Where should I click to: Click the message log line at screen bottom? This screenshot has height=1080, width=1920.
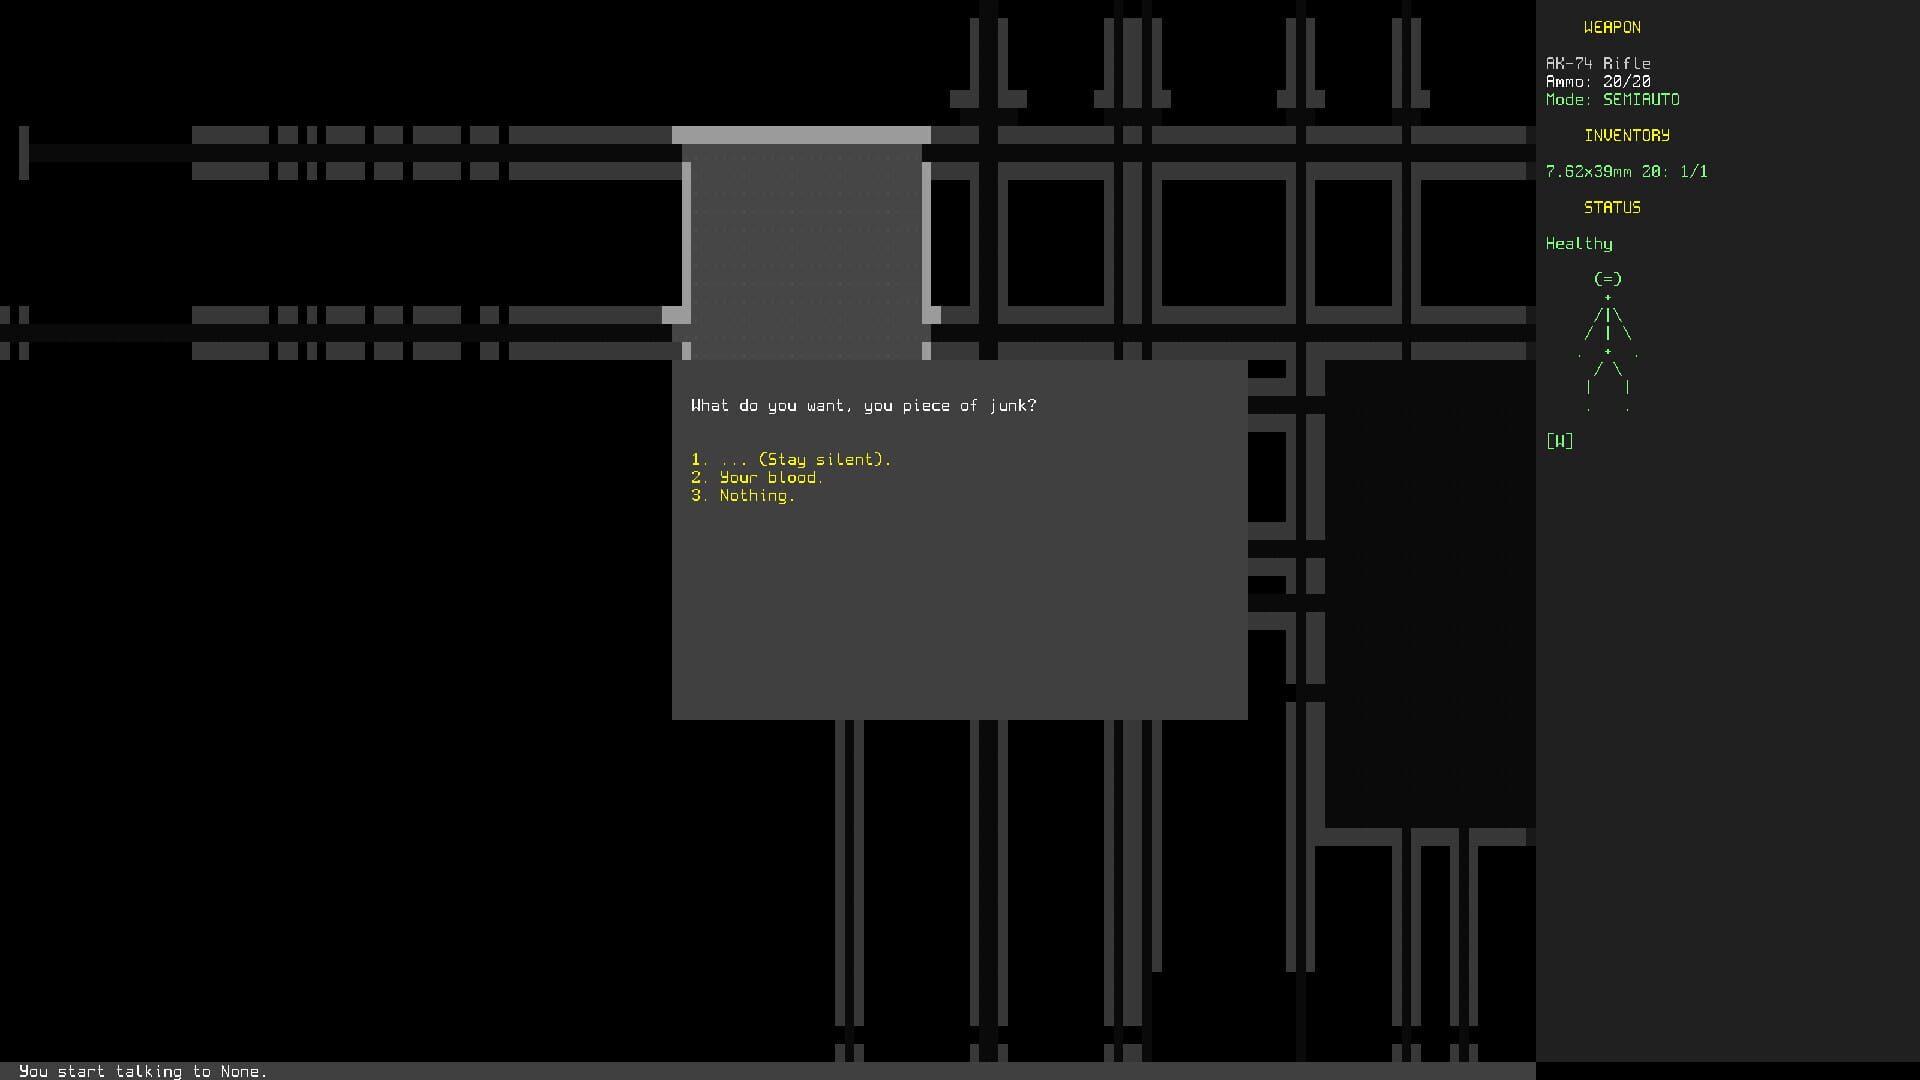[x=144, y=1071]
